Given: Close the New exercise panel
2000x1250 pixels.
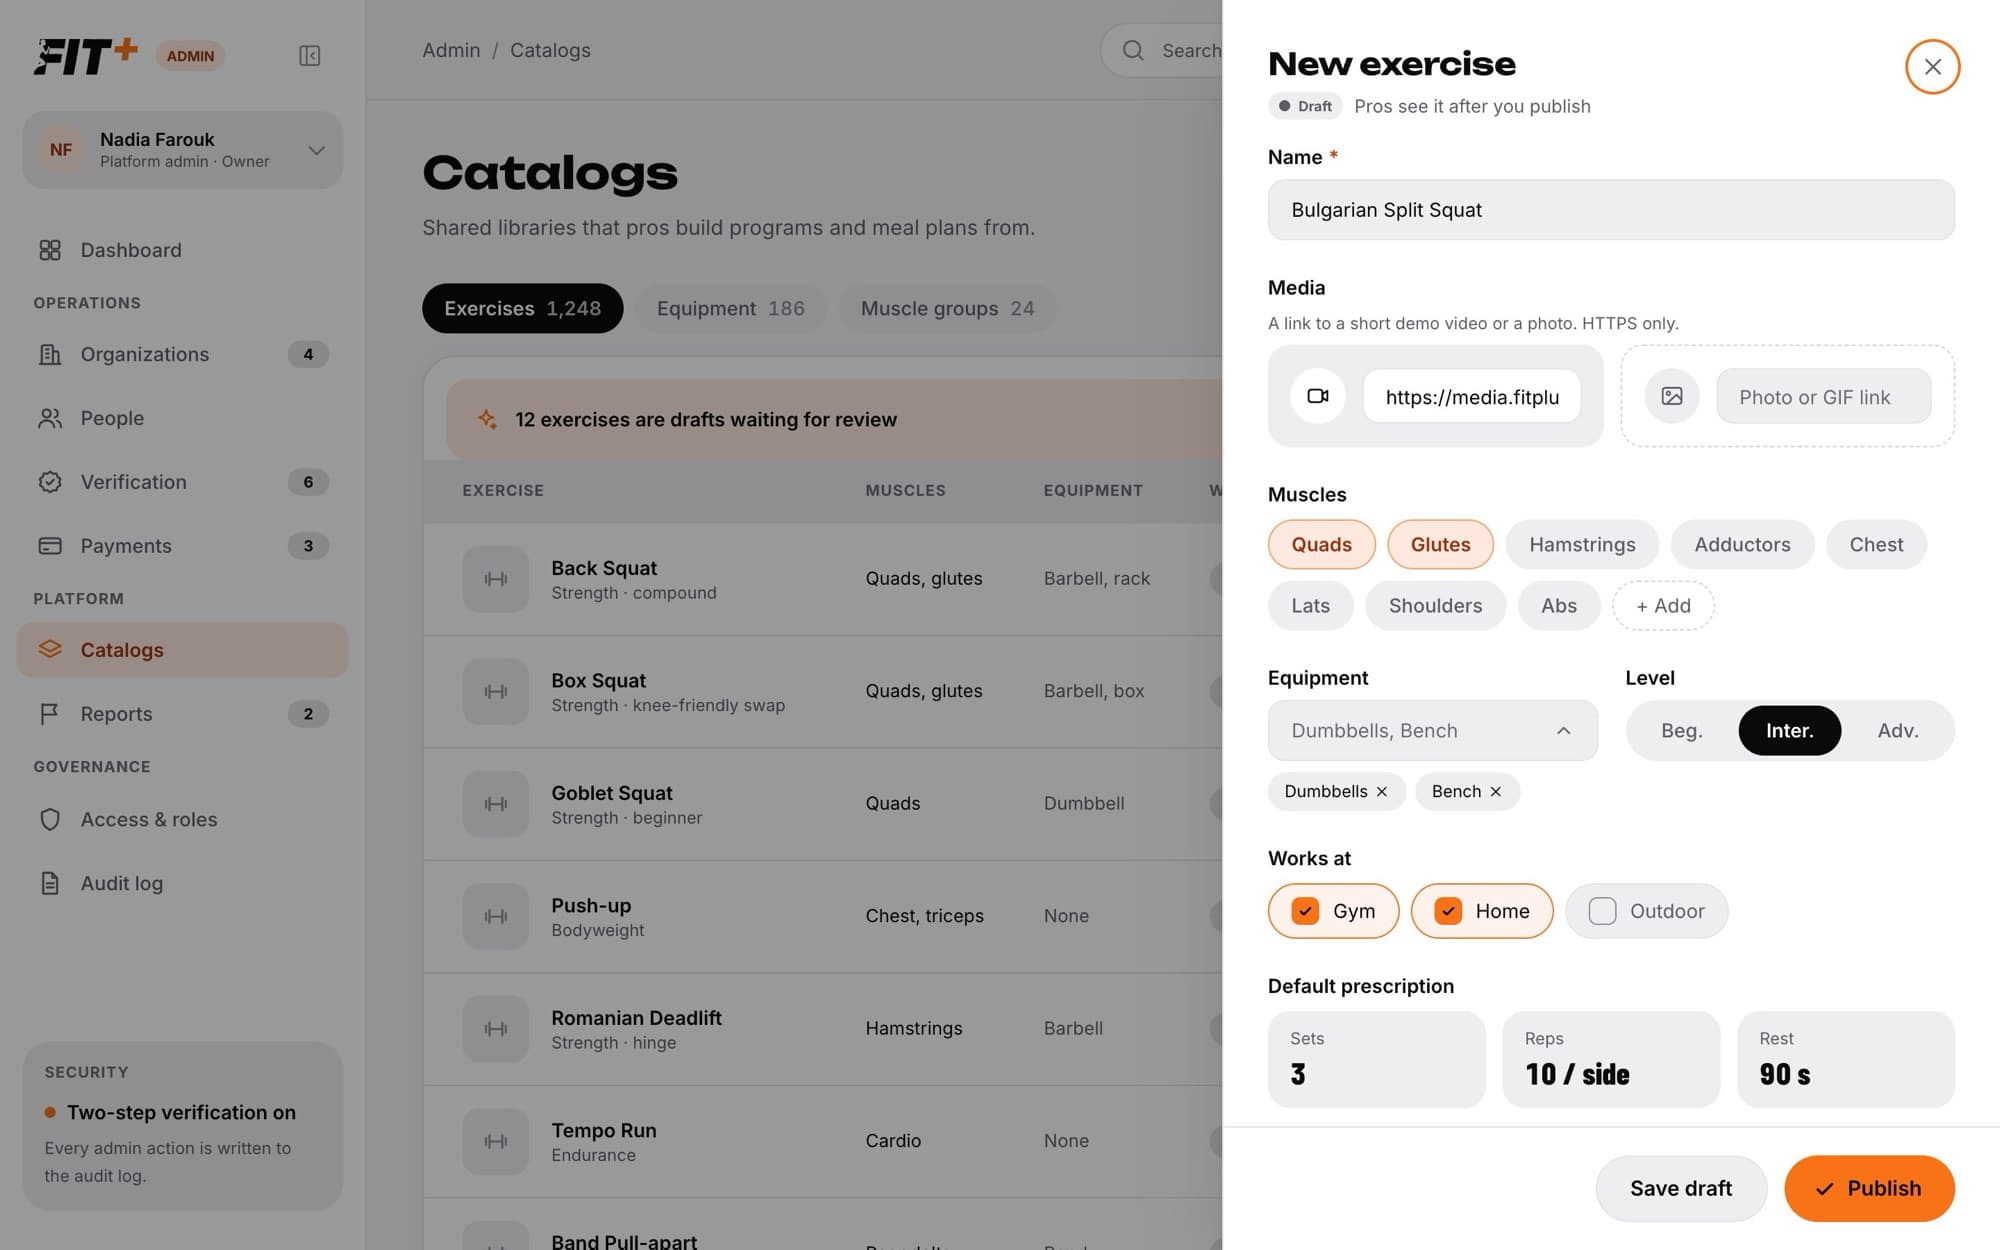Looking at the screenshot, I should (x=1932, y=67).
